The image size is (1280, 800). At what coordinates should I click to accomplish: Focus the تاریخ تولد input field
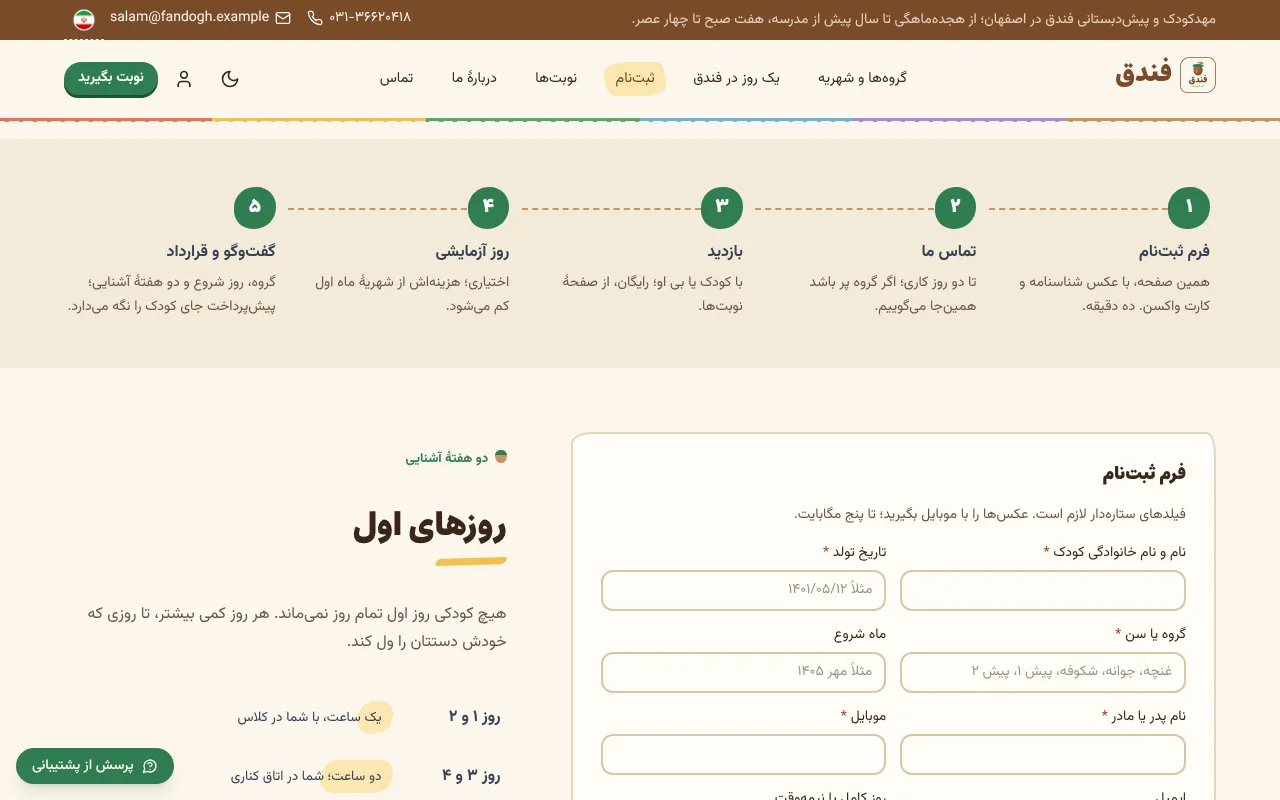click(743, 590)
